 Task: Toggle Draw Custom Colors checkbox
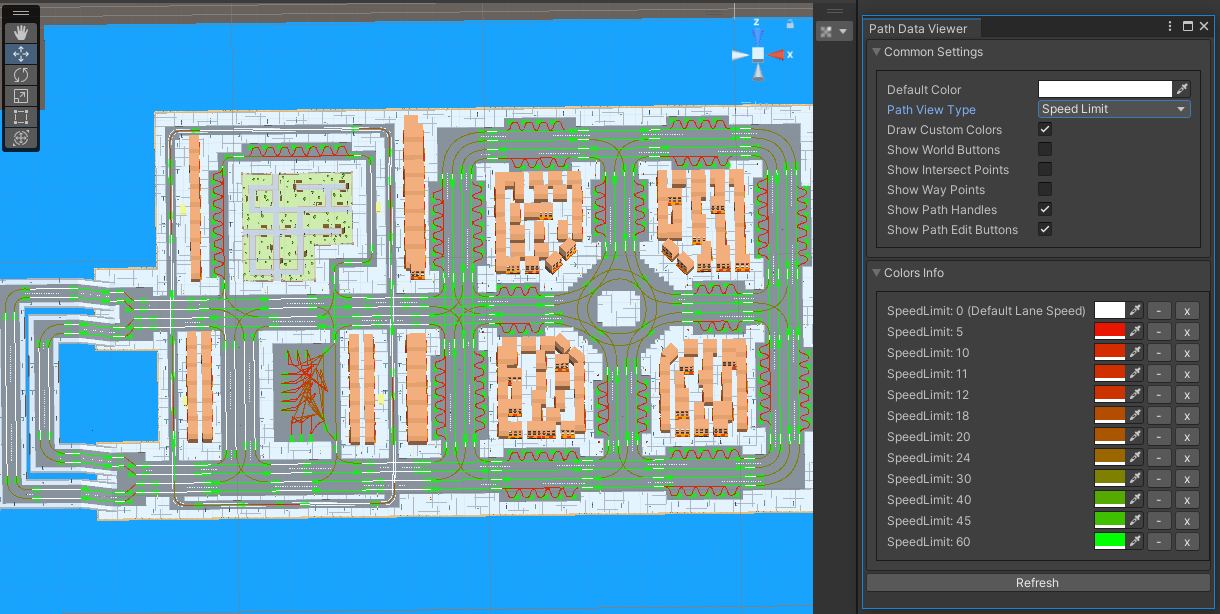[x=1045, y=130]
